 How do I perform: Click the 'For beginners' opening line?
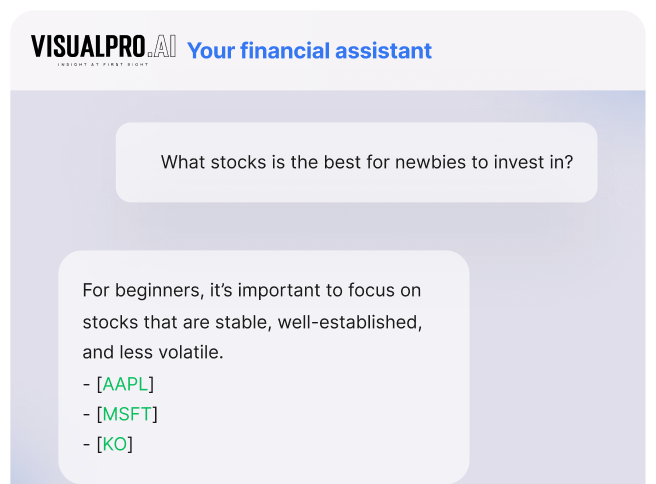[252, 291]
